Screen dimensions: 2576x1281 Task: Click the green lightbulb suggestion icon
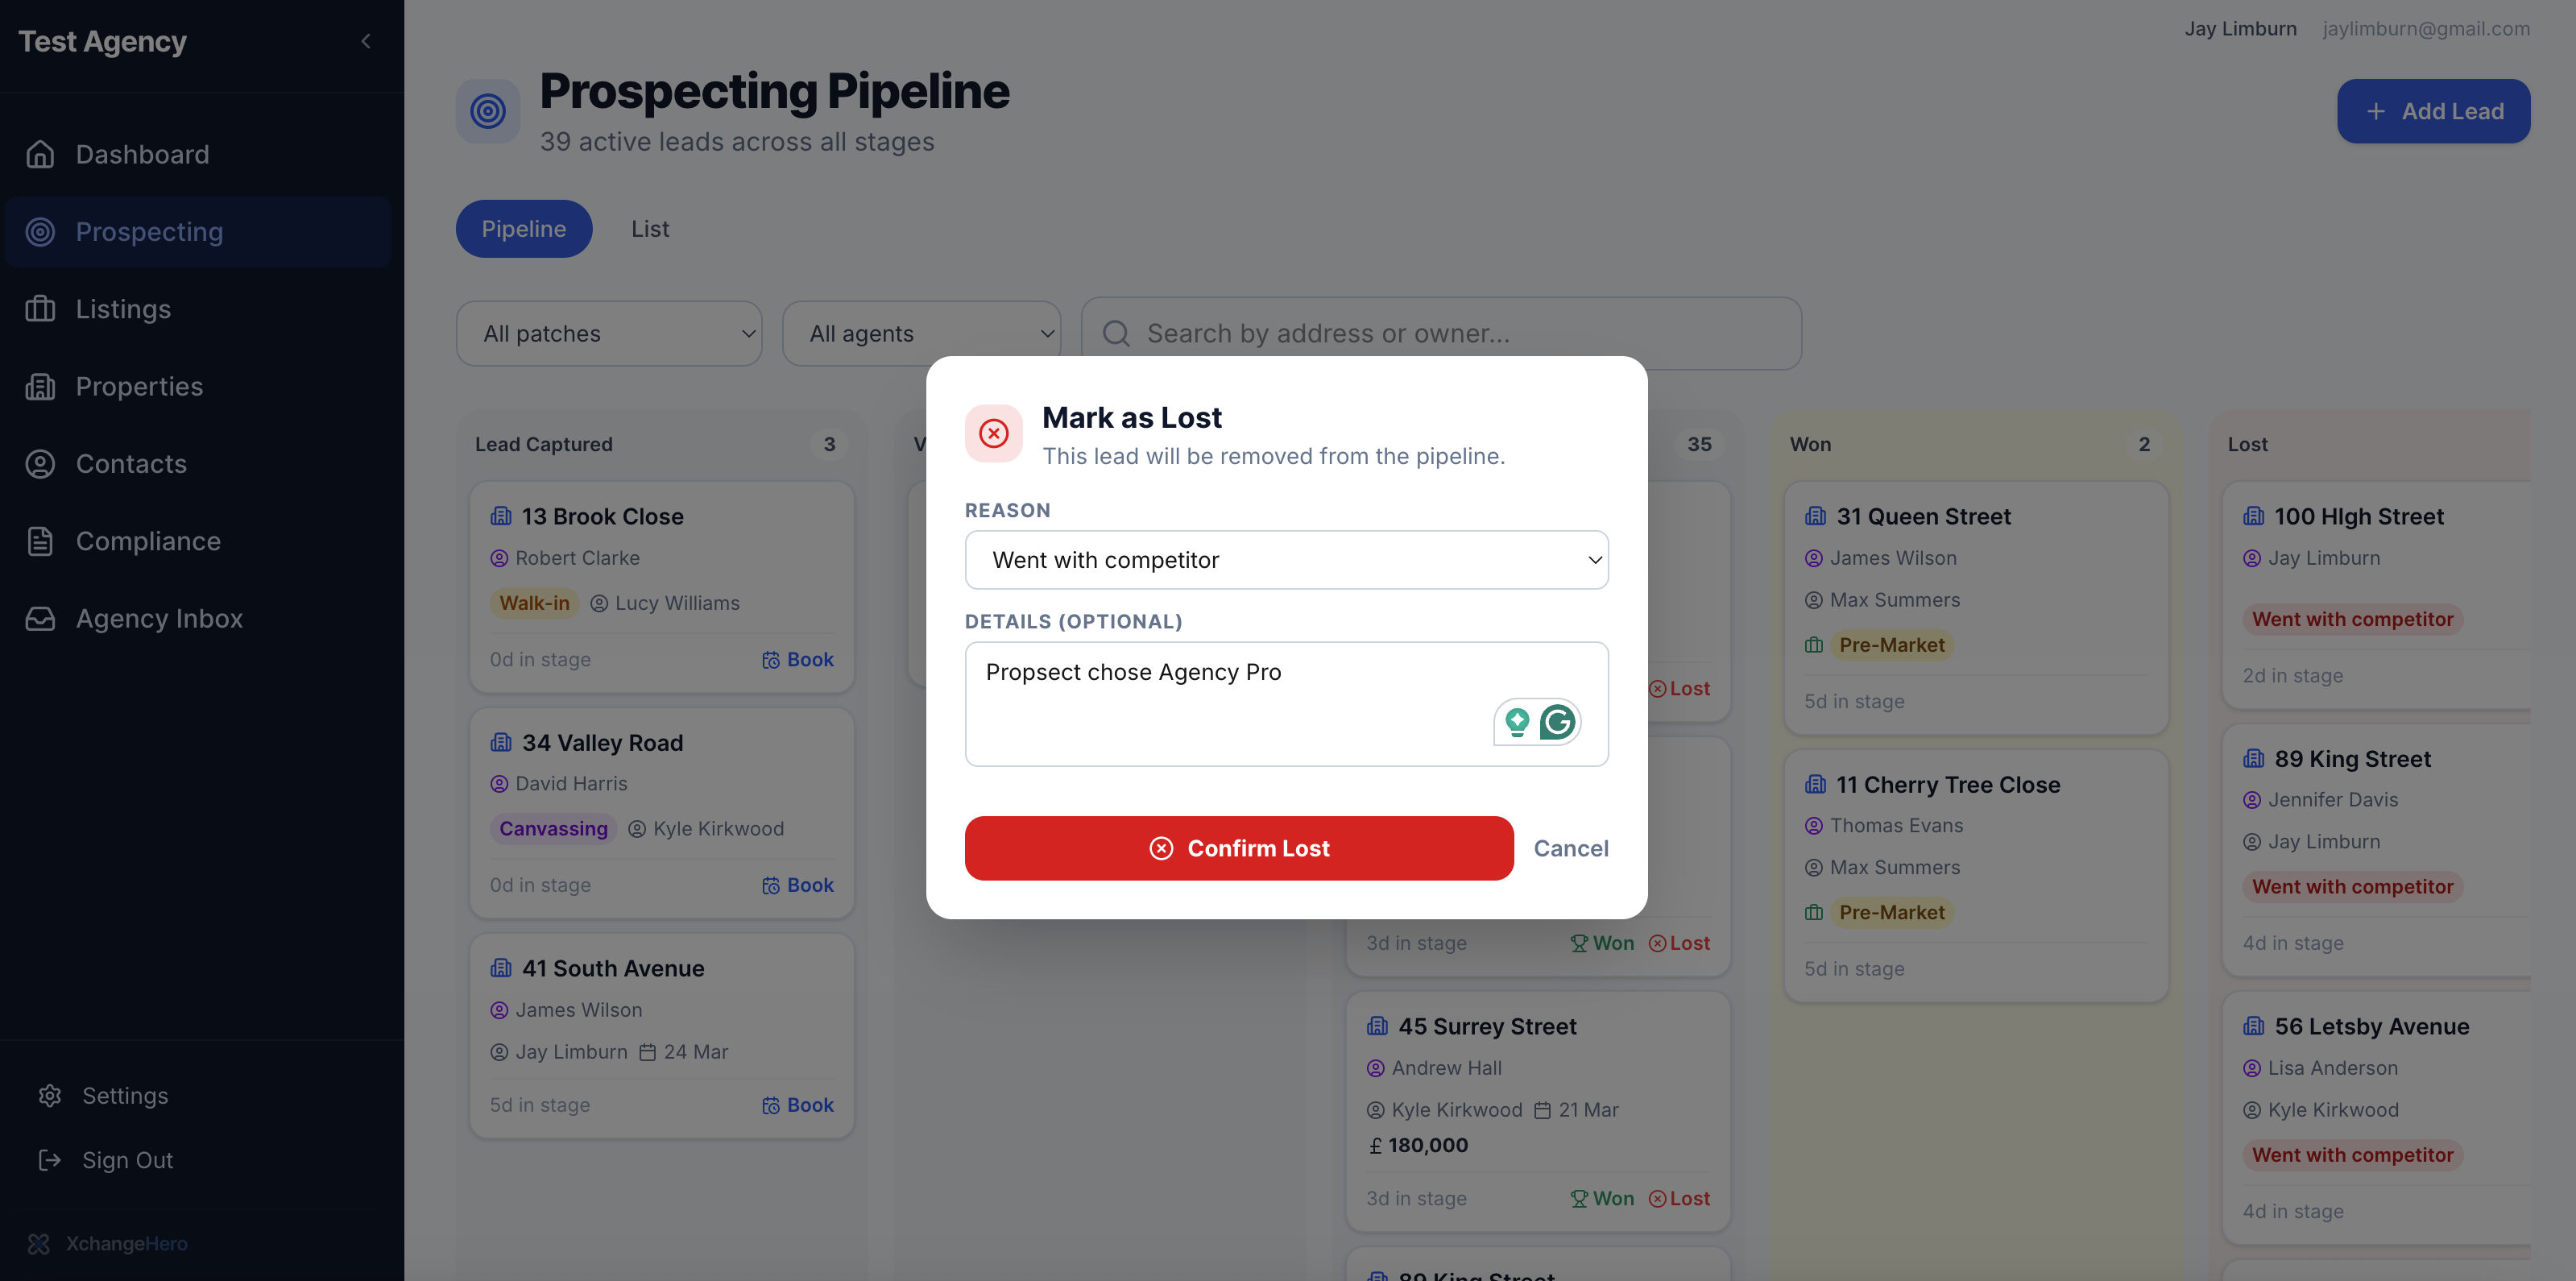point(1517,721)
